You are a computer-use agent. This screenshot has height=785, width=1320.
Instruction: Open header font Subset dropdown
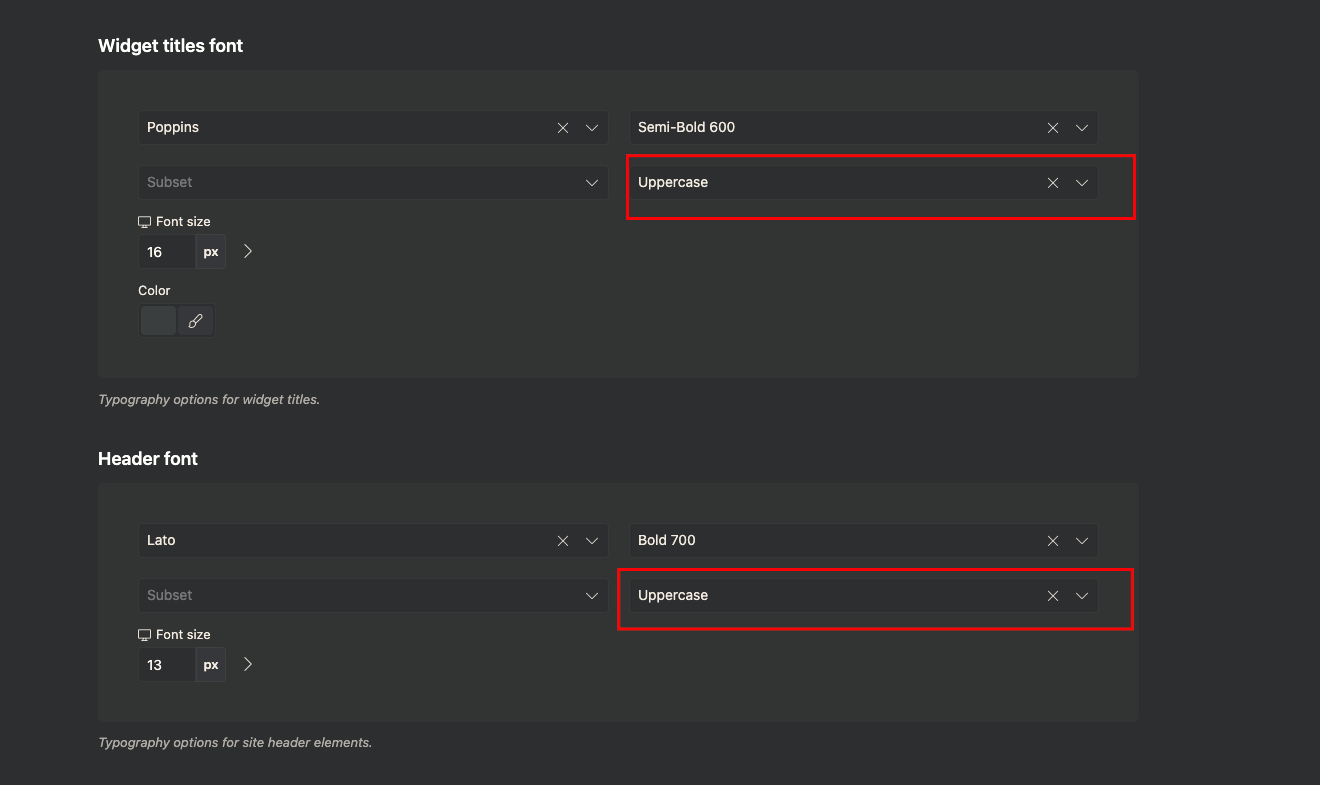(x=592, y=596)
